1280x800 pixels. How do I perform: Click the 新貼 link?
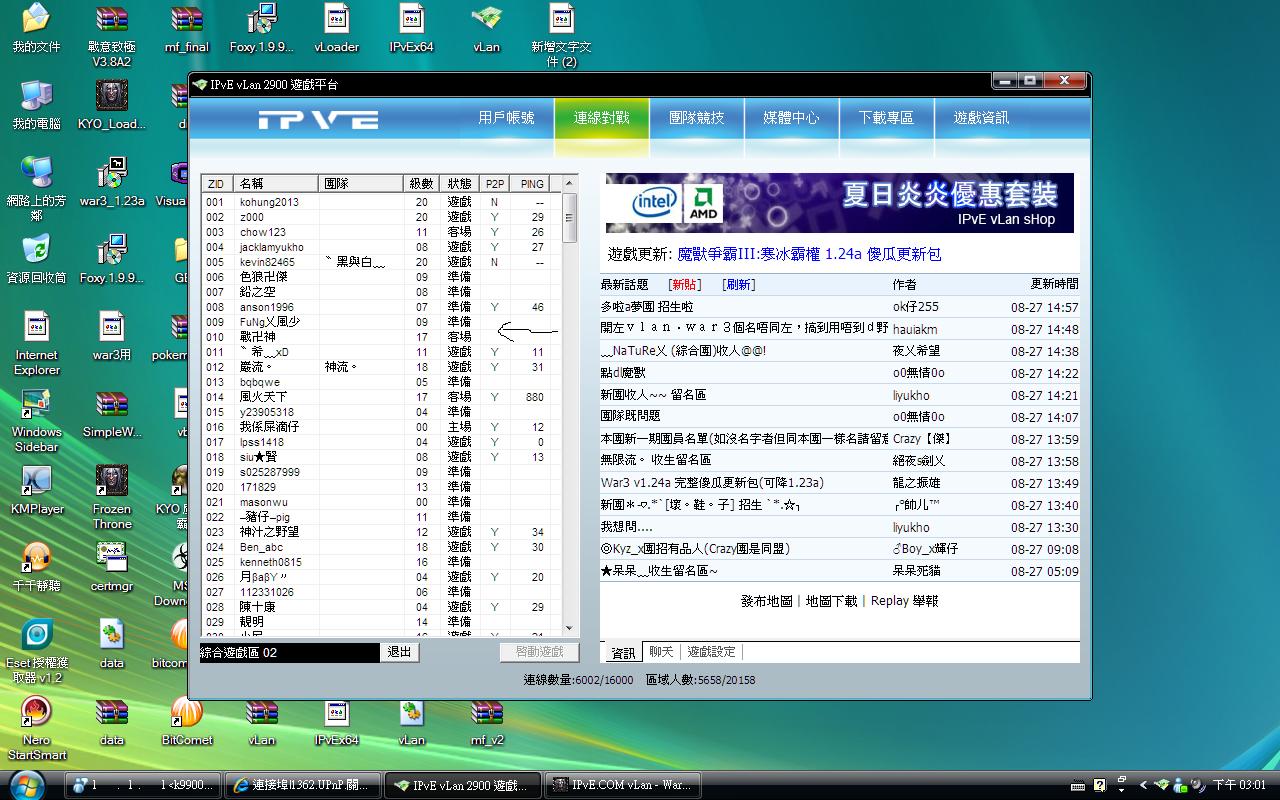[x=685, y=285]
